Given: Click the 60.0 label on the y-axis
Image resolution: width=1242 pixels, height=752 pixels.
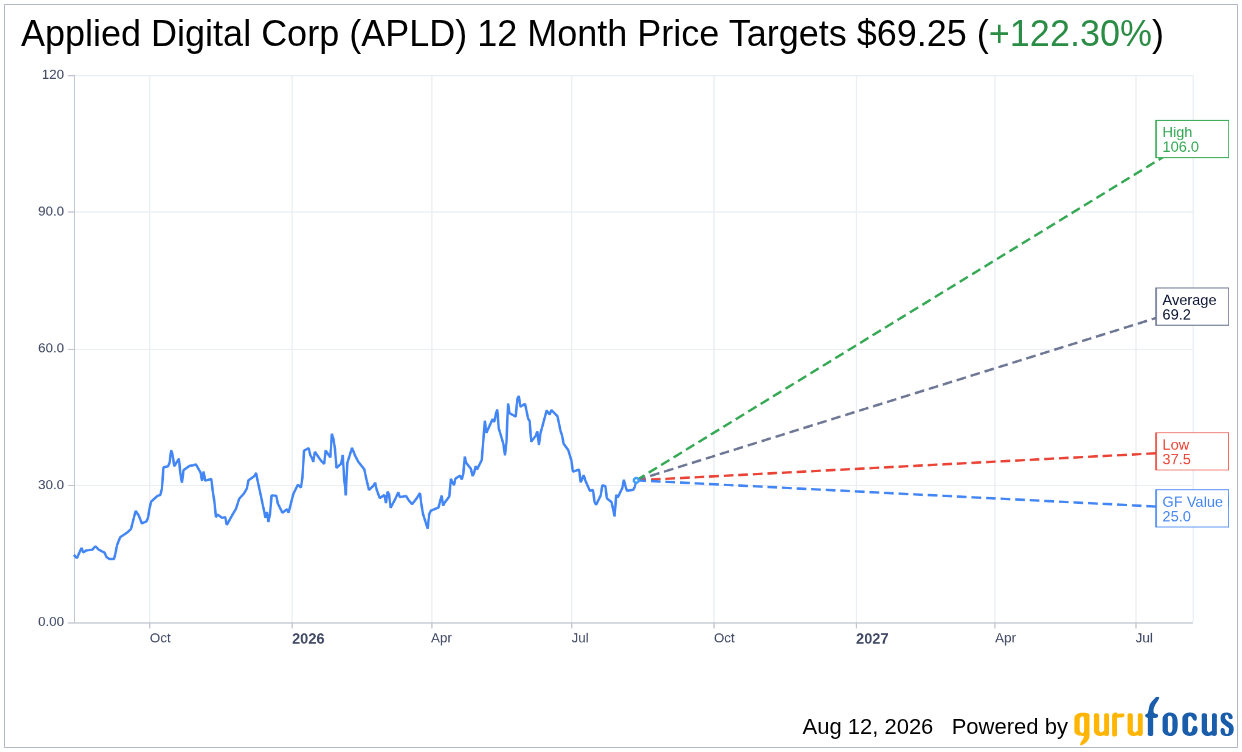Looking at the screenshot, I should [x=51, y=349].
